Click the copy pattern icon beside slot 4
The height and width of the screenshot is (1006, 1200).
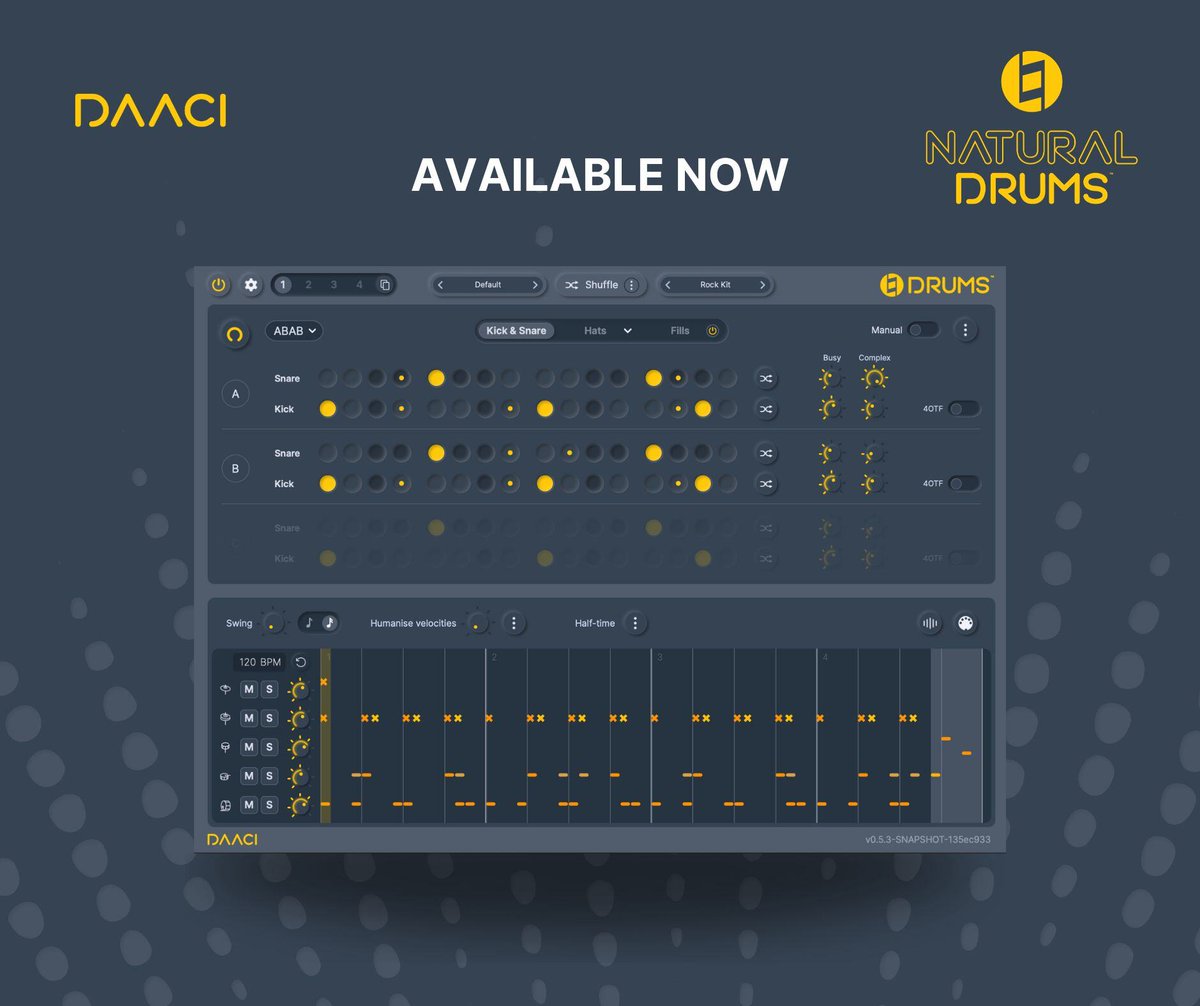(385, 285)
